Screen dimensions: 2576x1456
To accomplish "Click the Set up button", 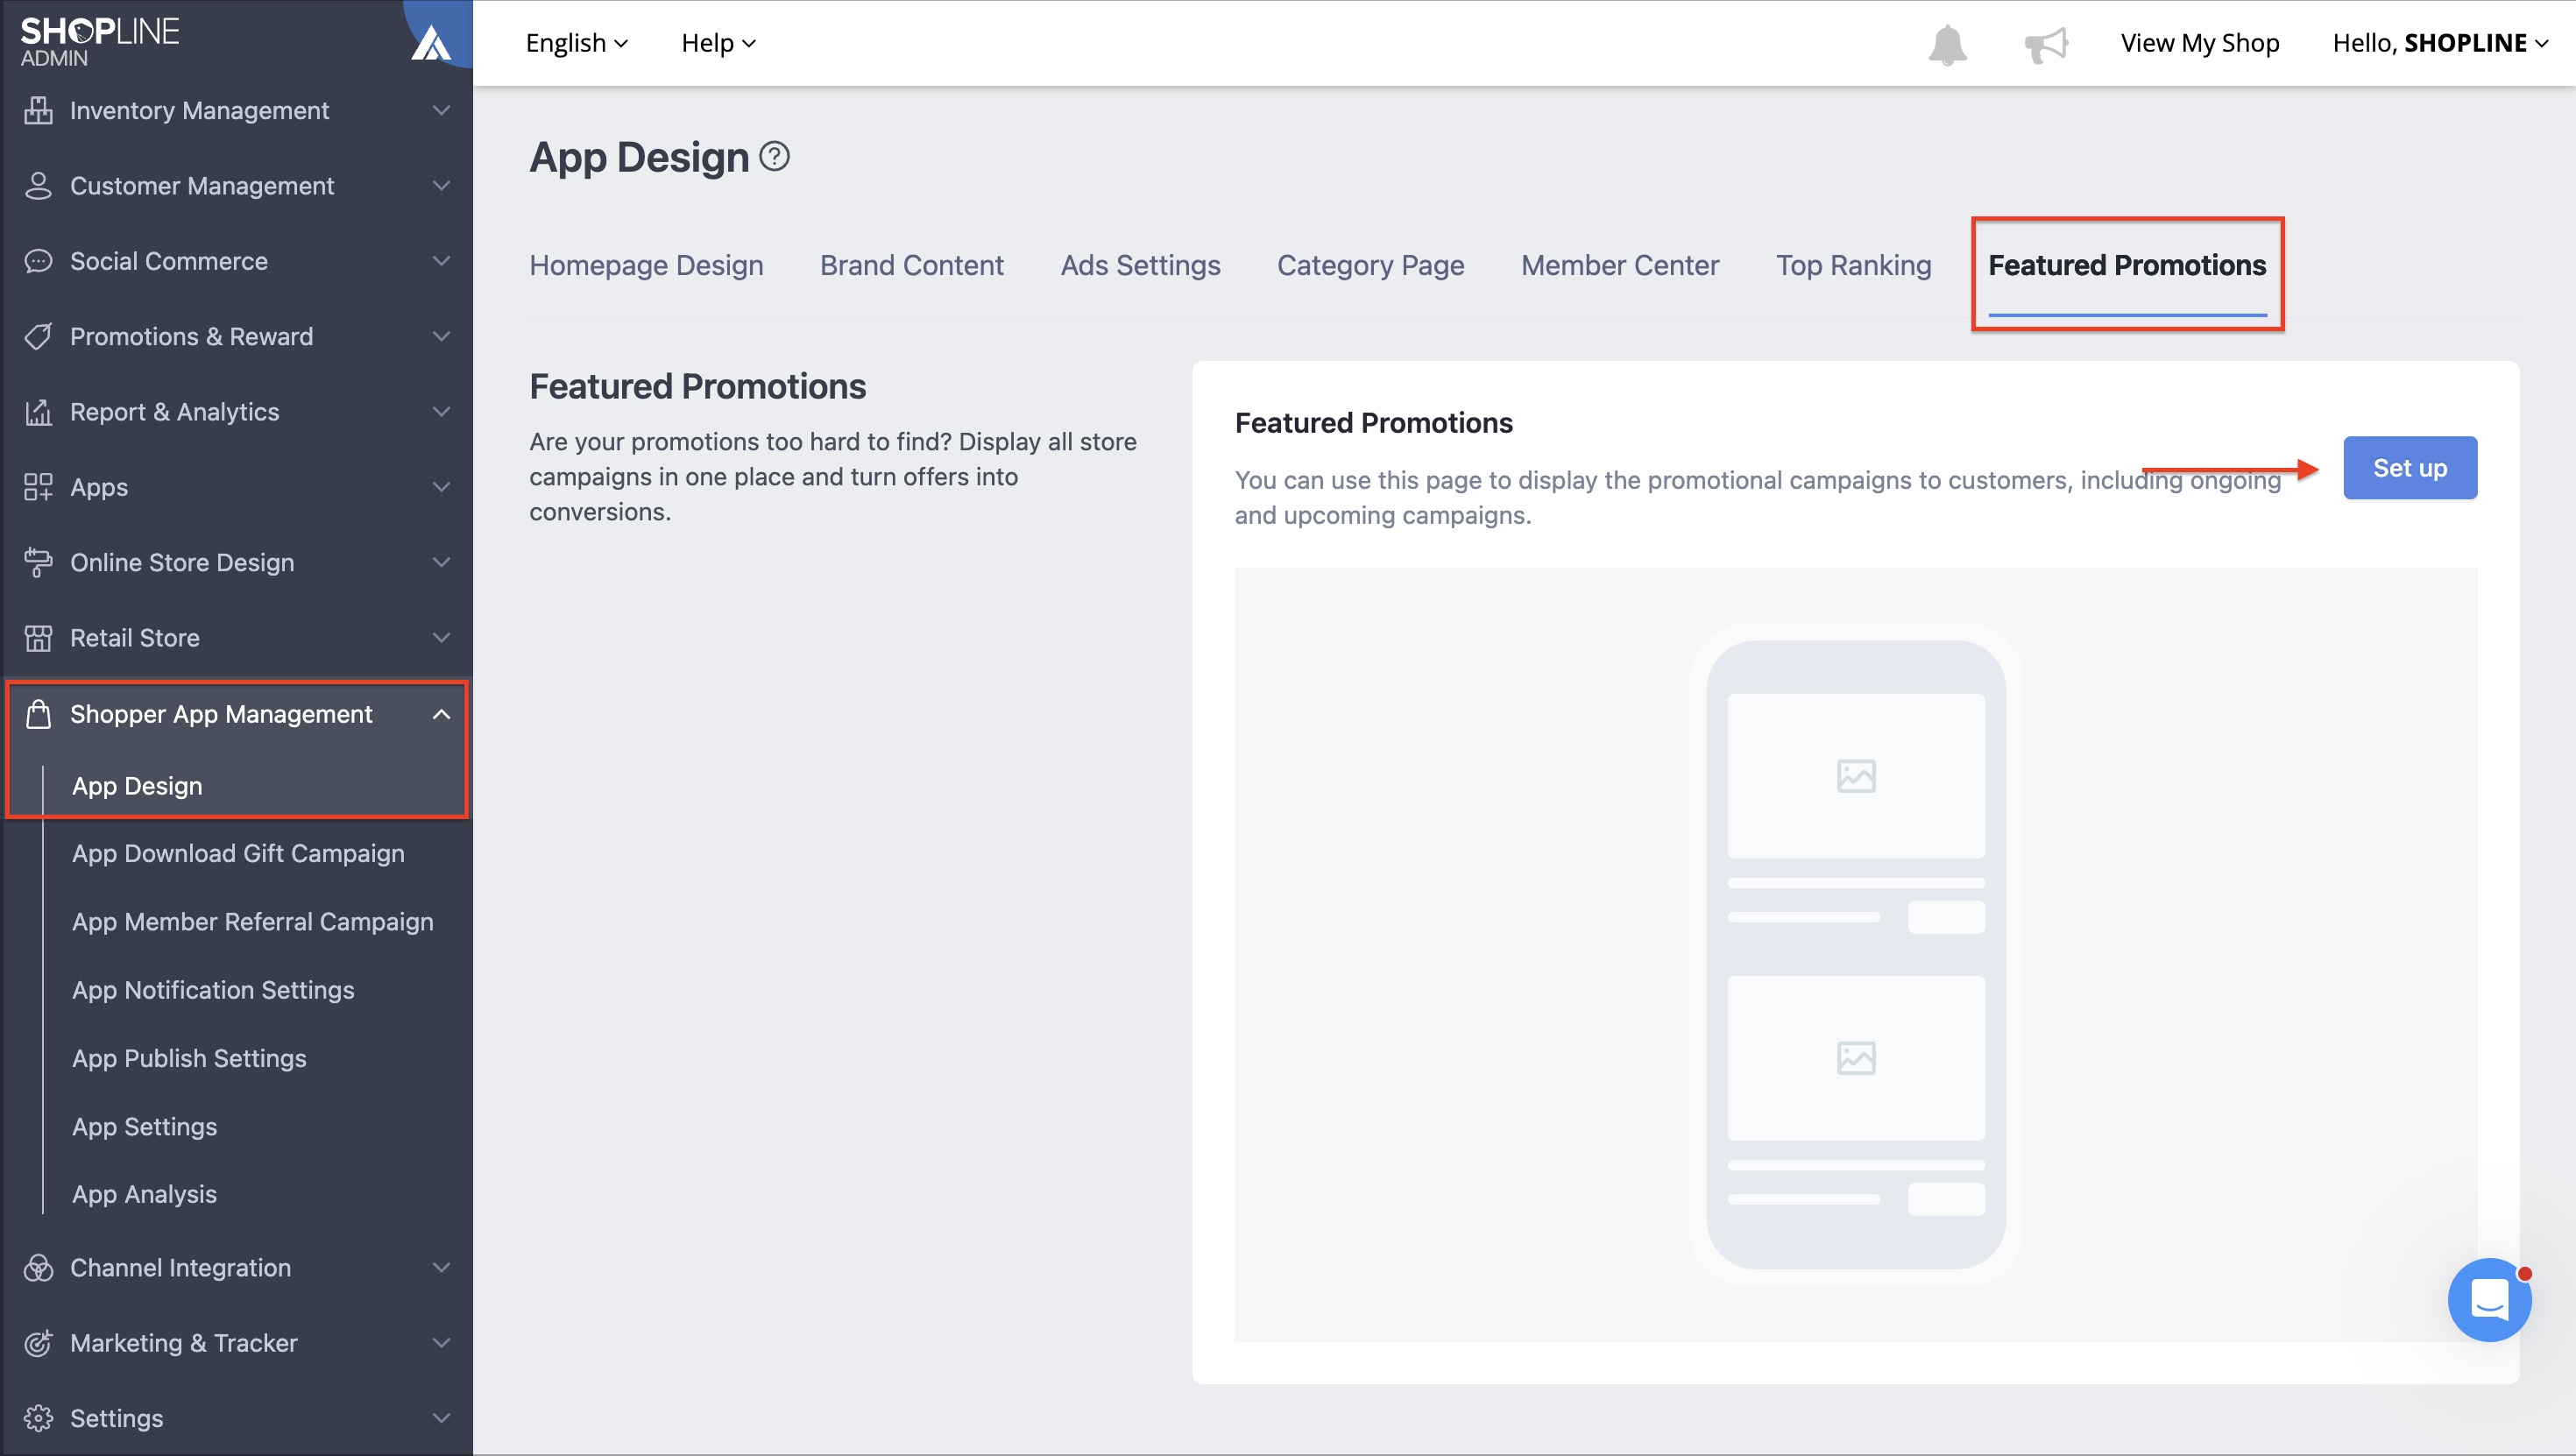I will [x=2410, y=468].
